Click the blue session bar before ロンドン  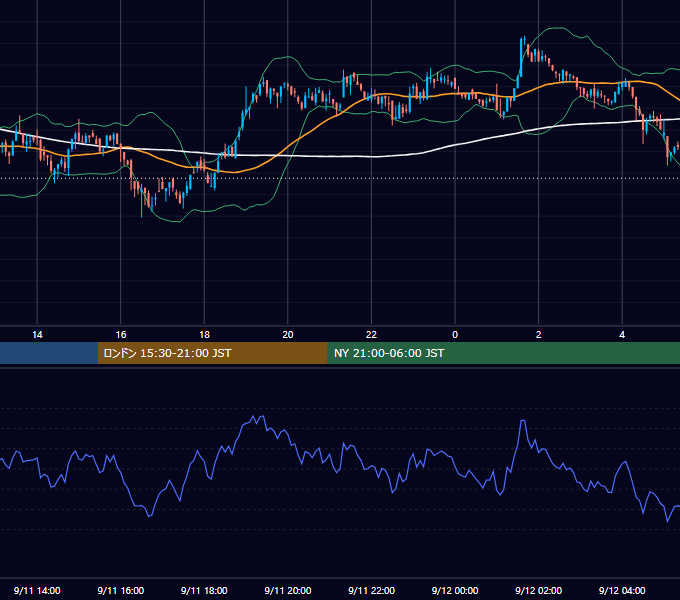point(49,353)
